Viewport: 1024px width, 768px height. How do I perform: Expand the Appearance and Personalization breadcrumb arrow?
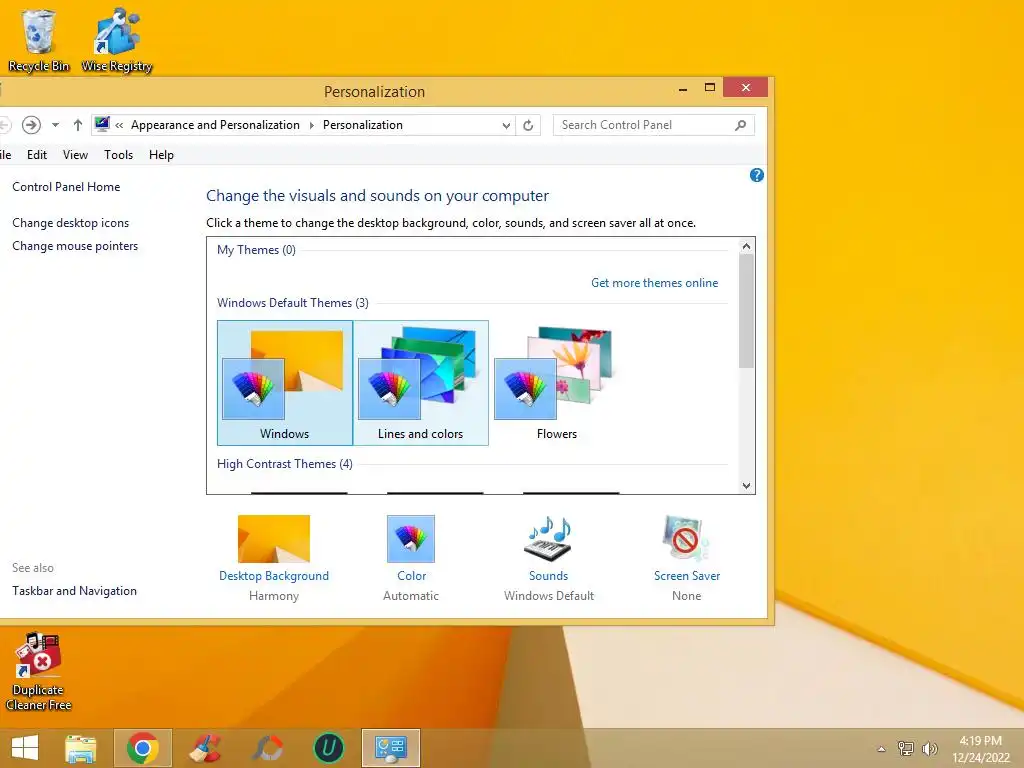pos(312,125)
